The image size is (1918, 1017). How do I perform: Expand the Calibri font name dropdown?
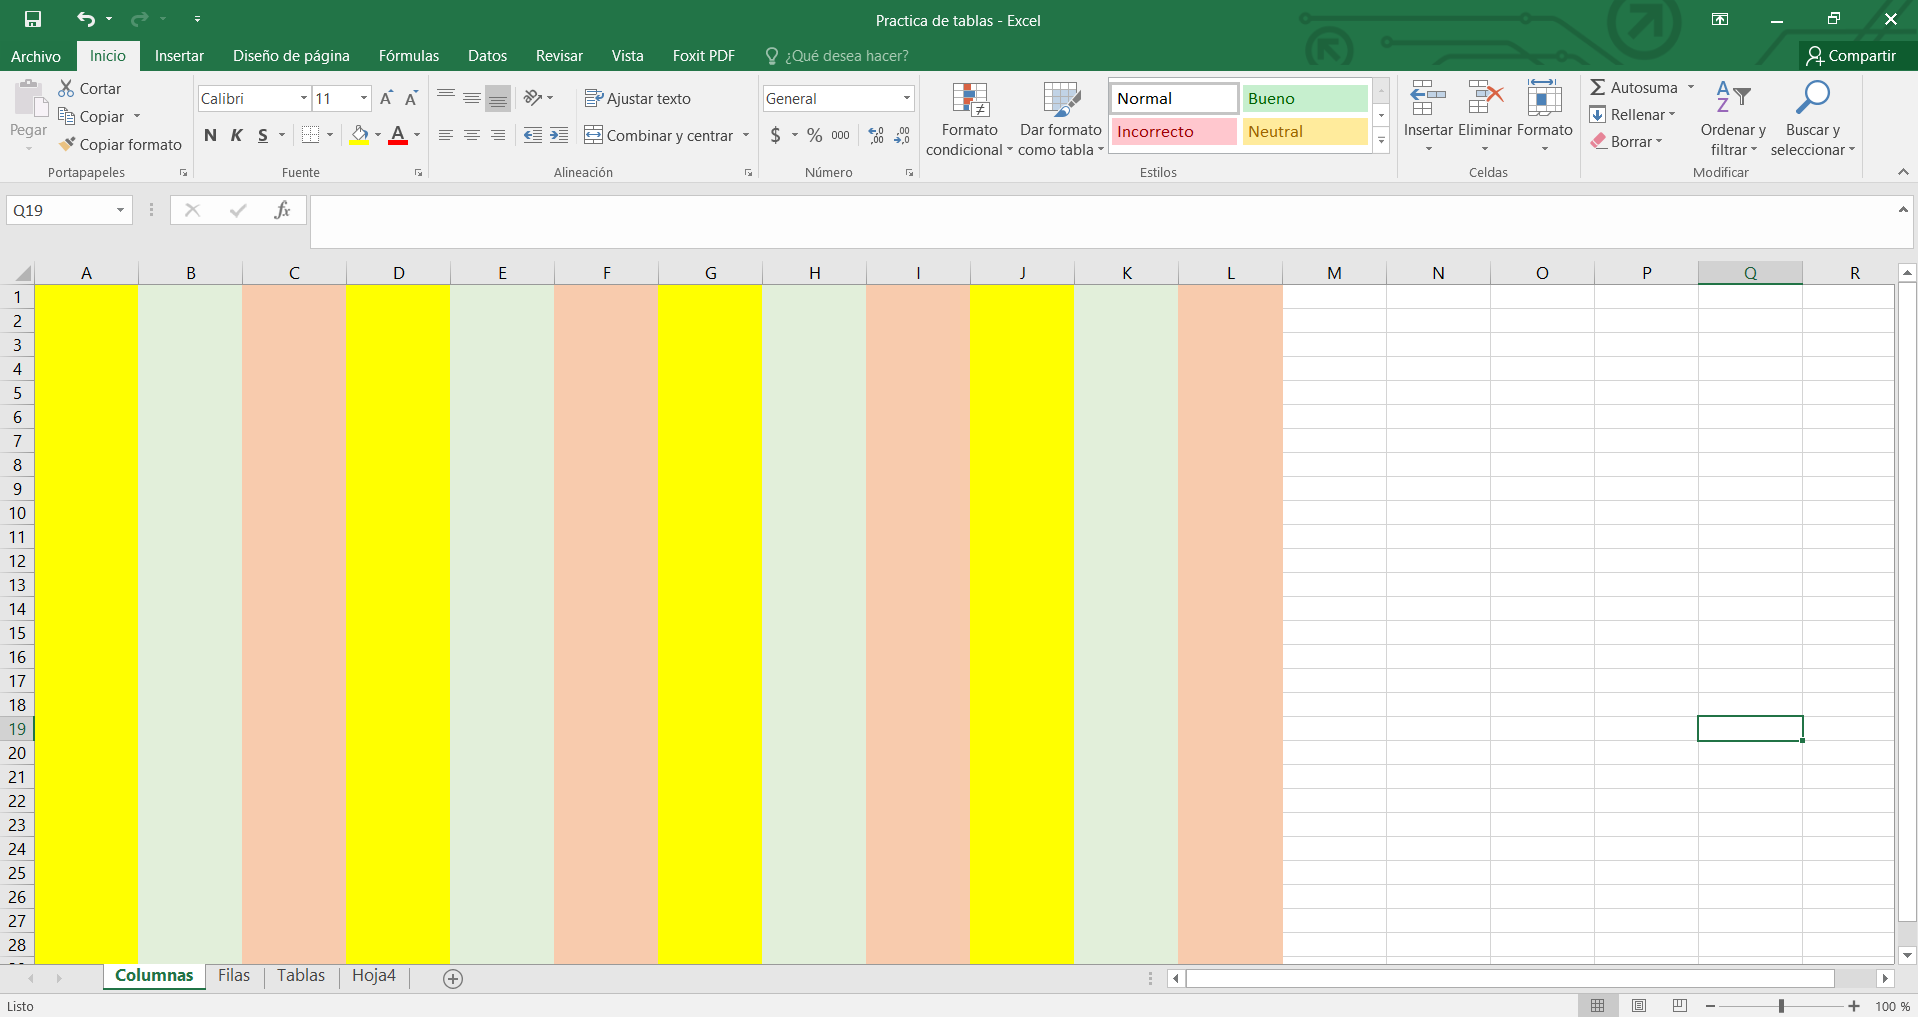tap(303, 98)
